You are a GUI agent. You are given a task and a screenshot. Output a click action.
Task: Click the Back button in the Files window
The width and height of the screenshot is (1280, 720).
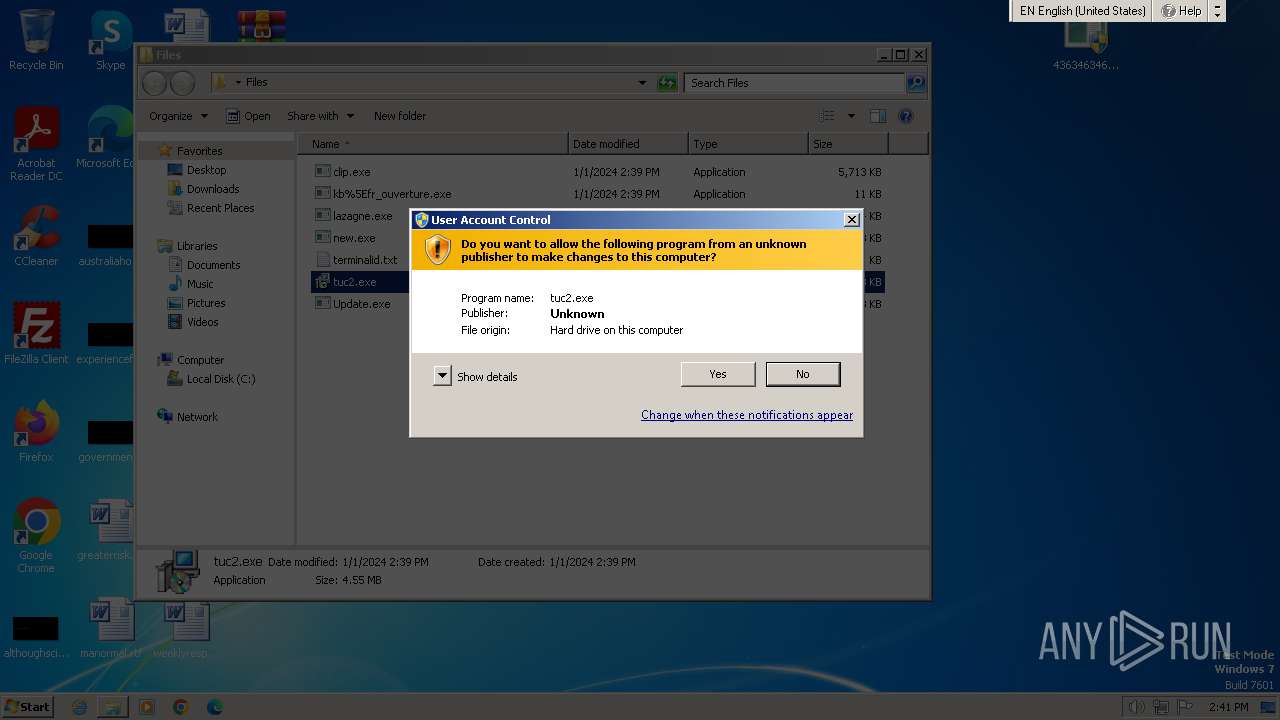pyautogui.click(x=154, y=83)
